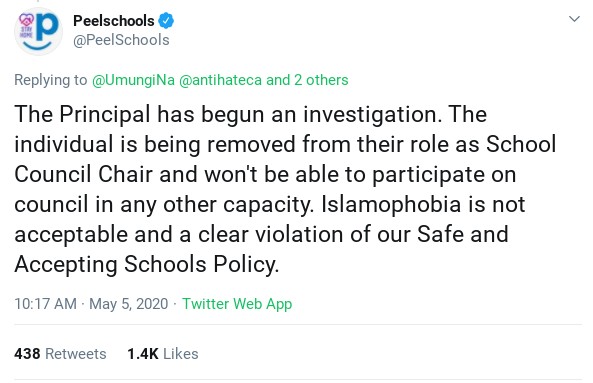
Task: View the 438 Retweets list
Action: pos(60,354)
